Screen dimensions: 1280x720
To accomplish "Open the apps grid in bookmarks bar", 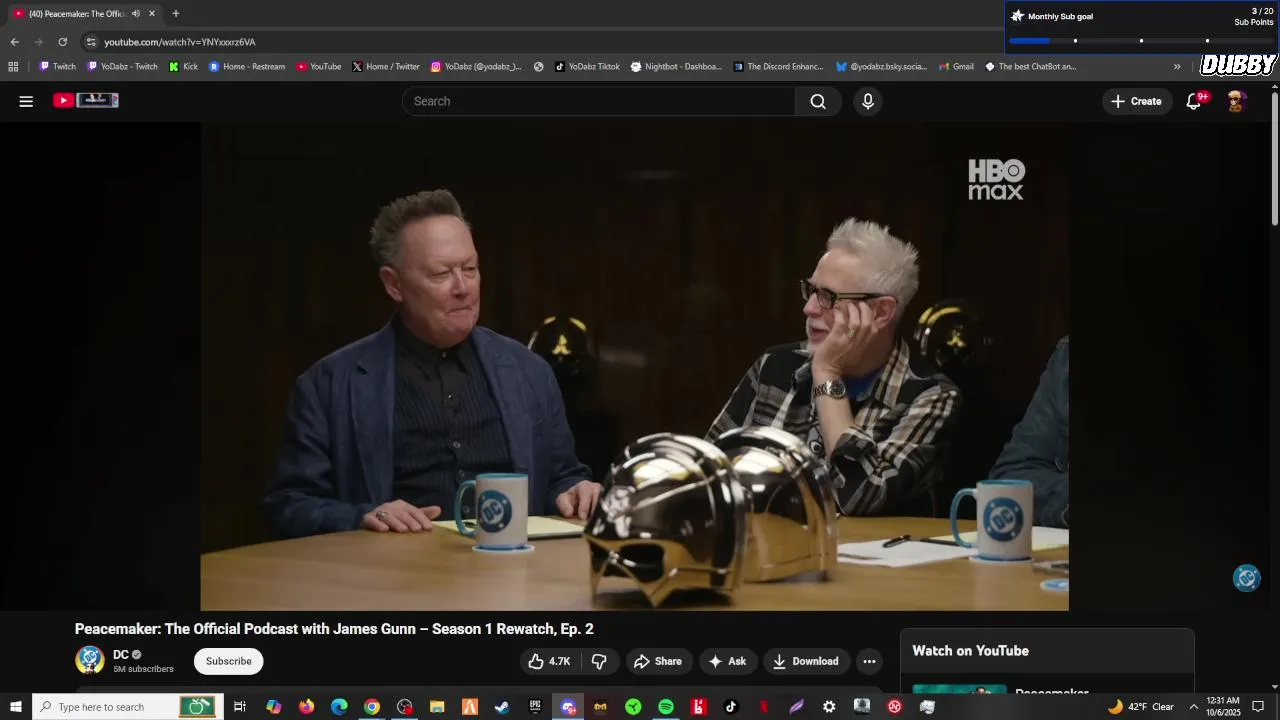I will click(13, 67).
